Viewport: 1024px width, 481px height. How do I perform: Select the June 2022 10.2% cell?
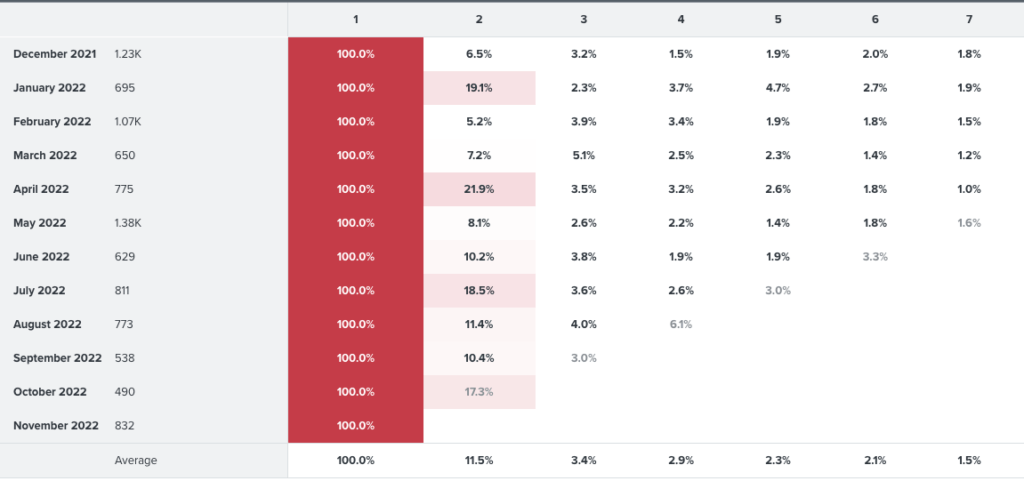tap(479, 256)
